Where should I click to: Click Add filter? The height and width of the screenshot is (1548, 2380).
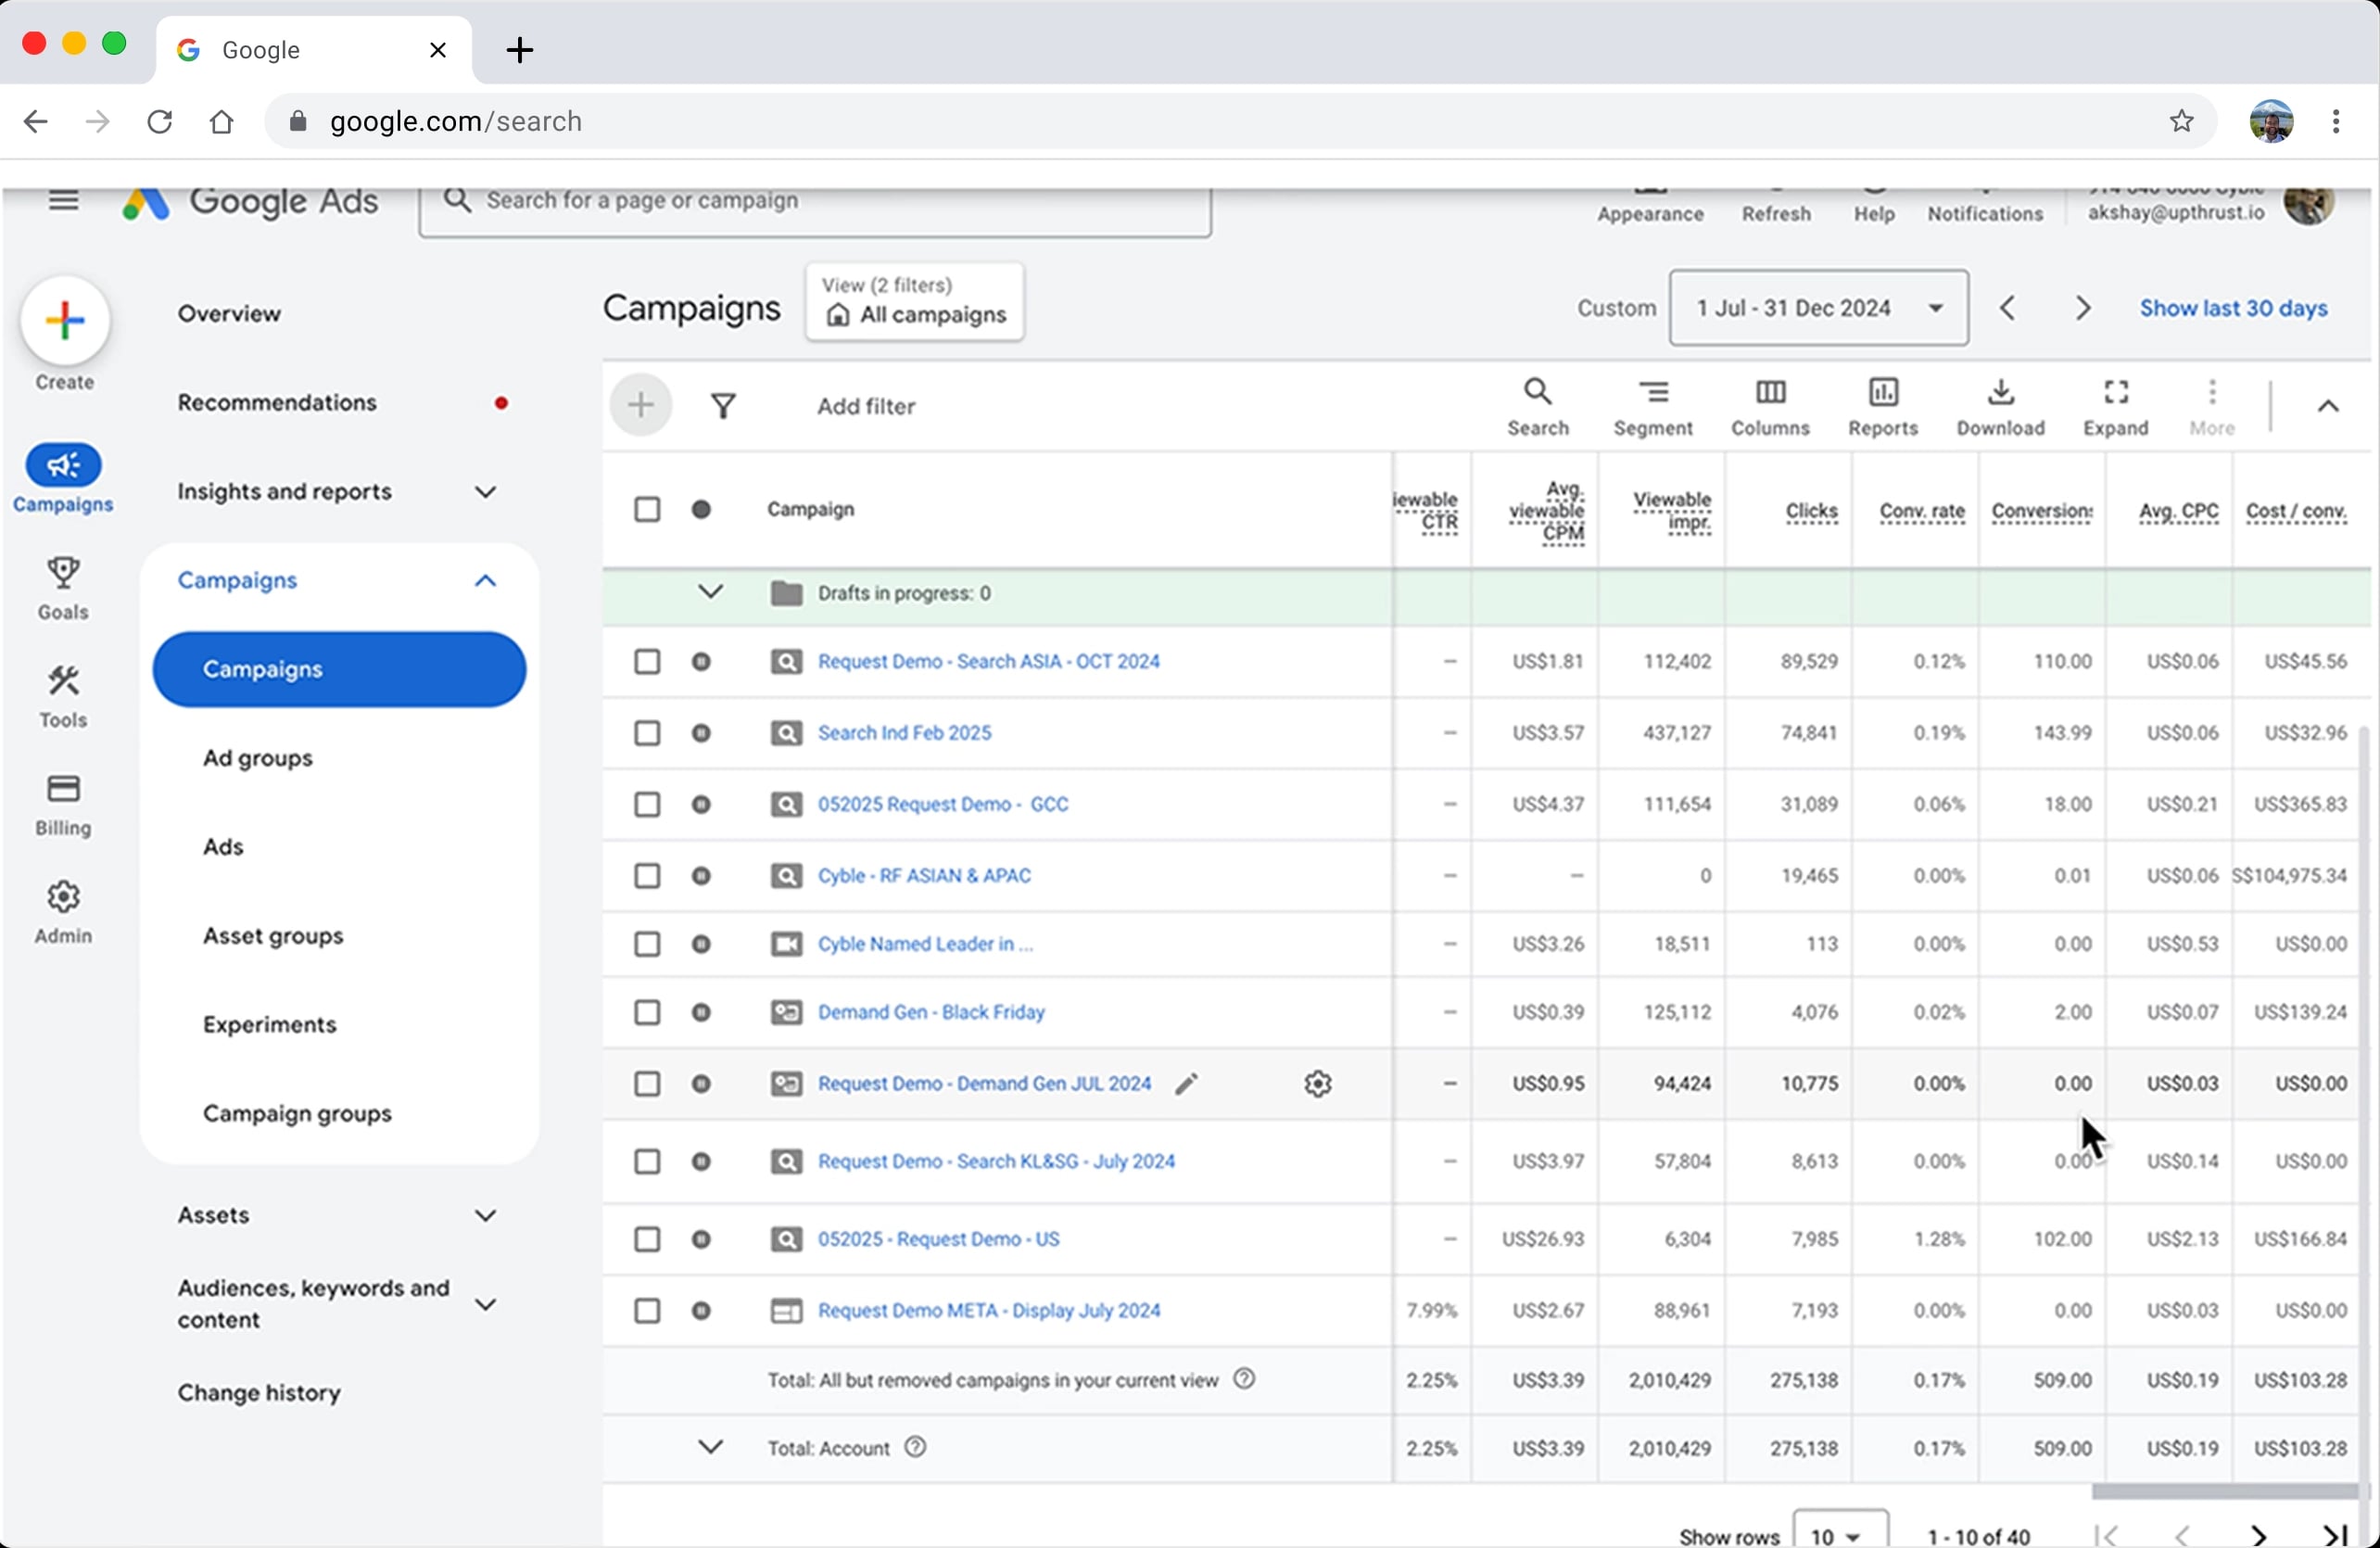pyautogui.click(x=866, y=407)
